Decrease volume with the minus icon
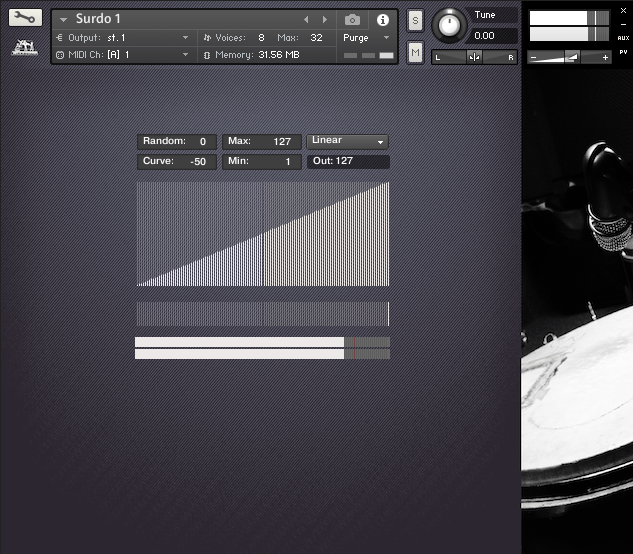 (x=533, y=58)
